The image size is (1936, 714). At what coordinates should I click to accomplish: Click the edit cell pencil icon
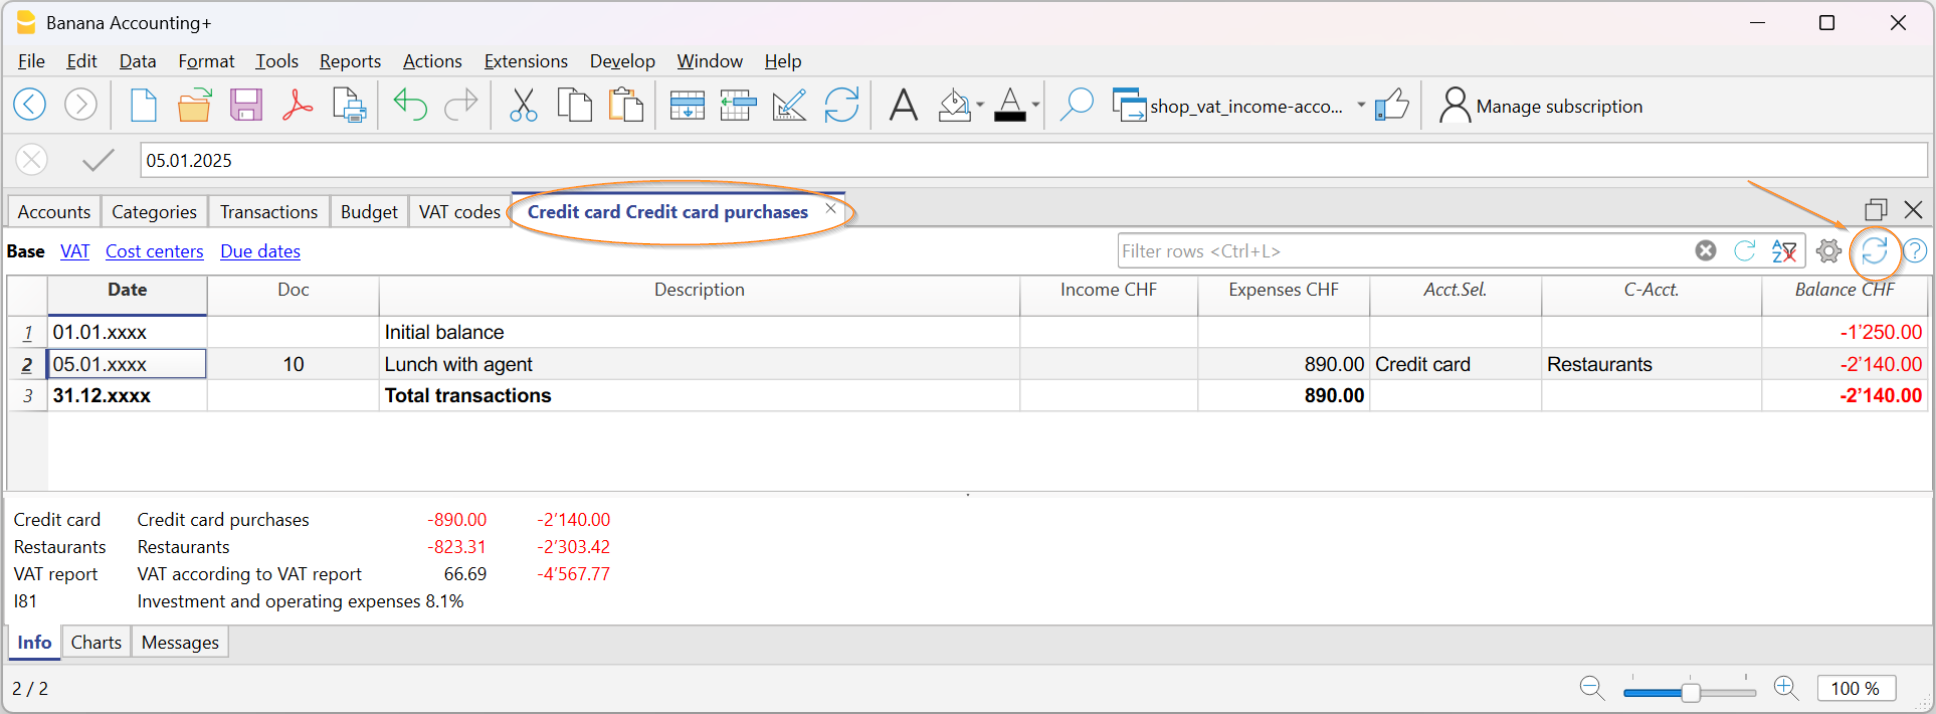[x=789, y=105]
